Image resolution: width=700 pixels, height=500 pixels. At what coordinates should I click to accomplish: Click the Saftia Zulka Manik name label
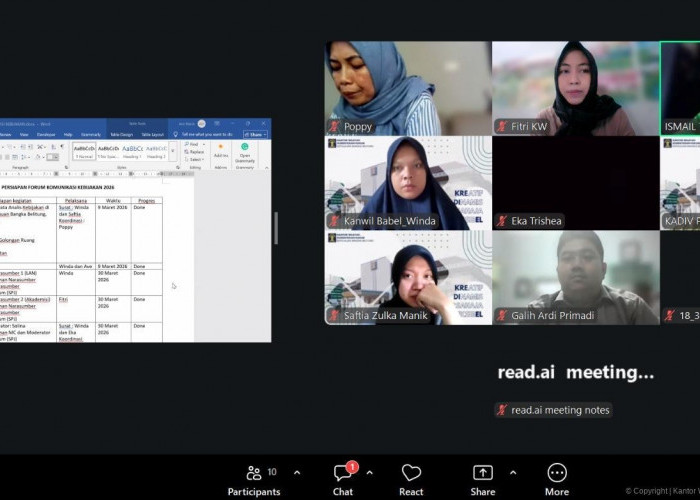[386, 316]
